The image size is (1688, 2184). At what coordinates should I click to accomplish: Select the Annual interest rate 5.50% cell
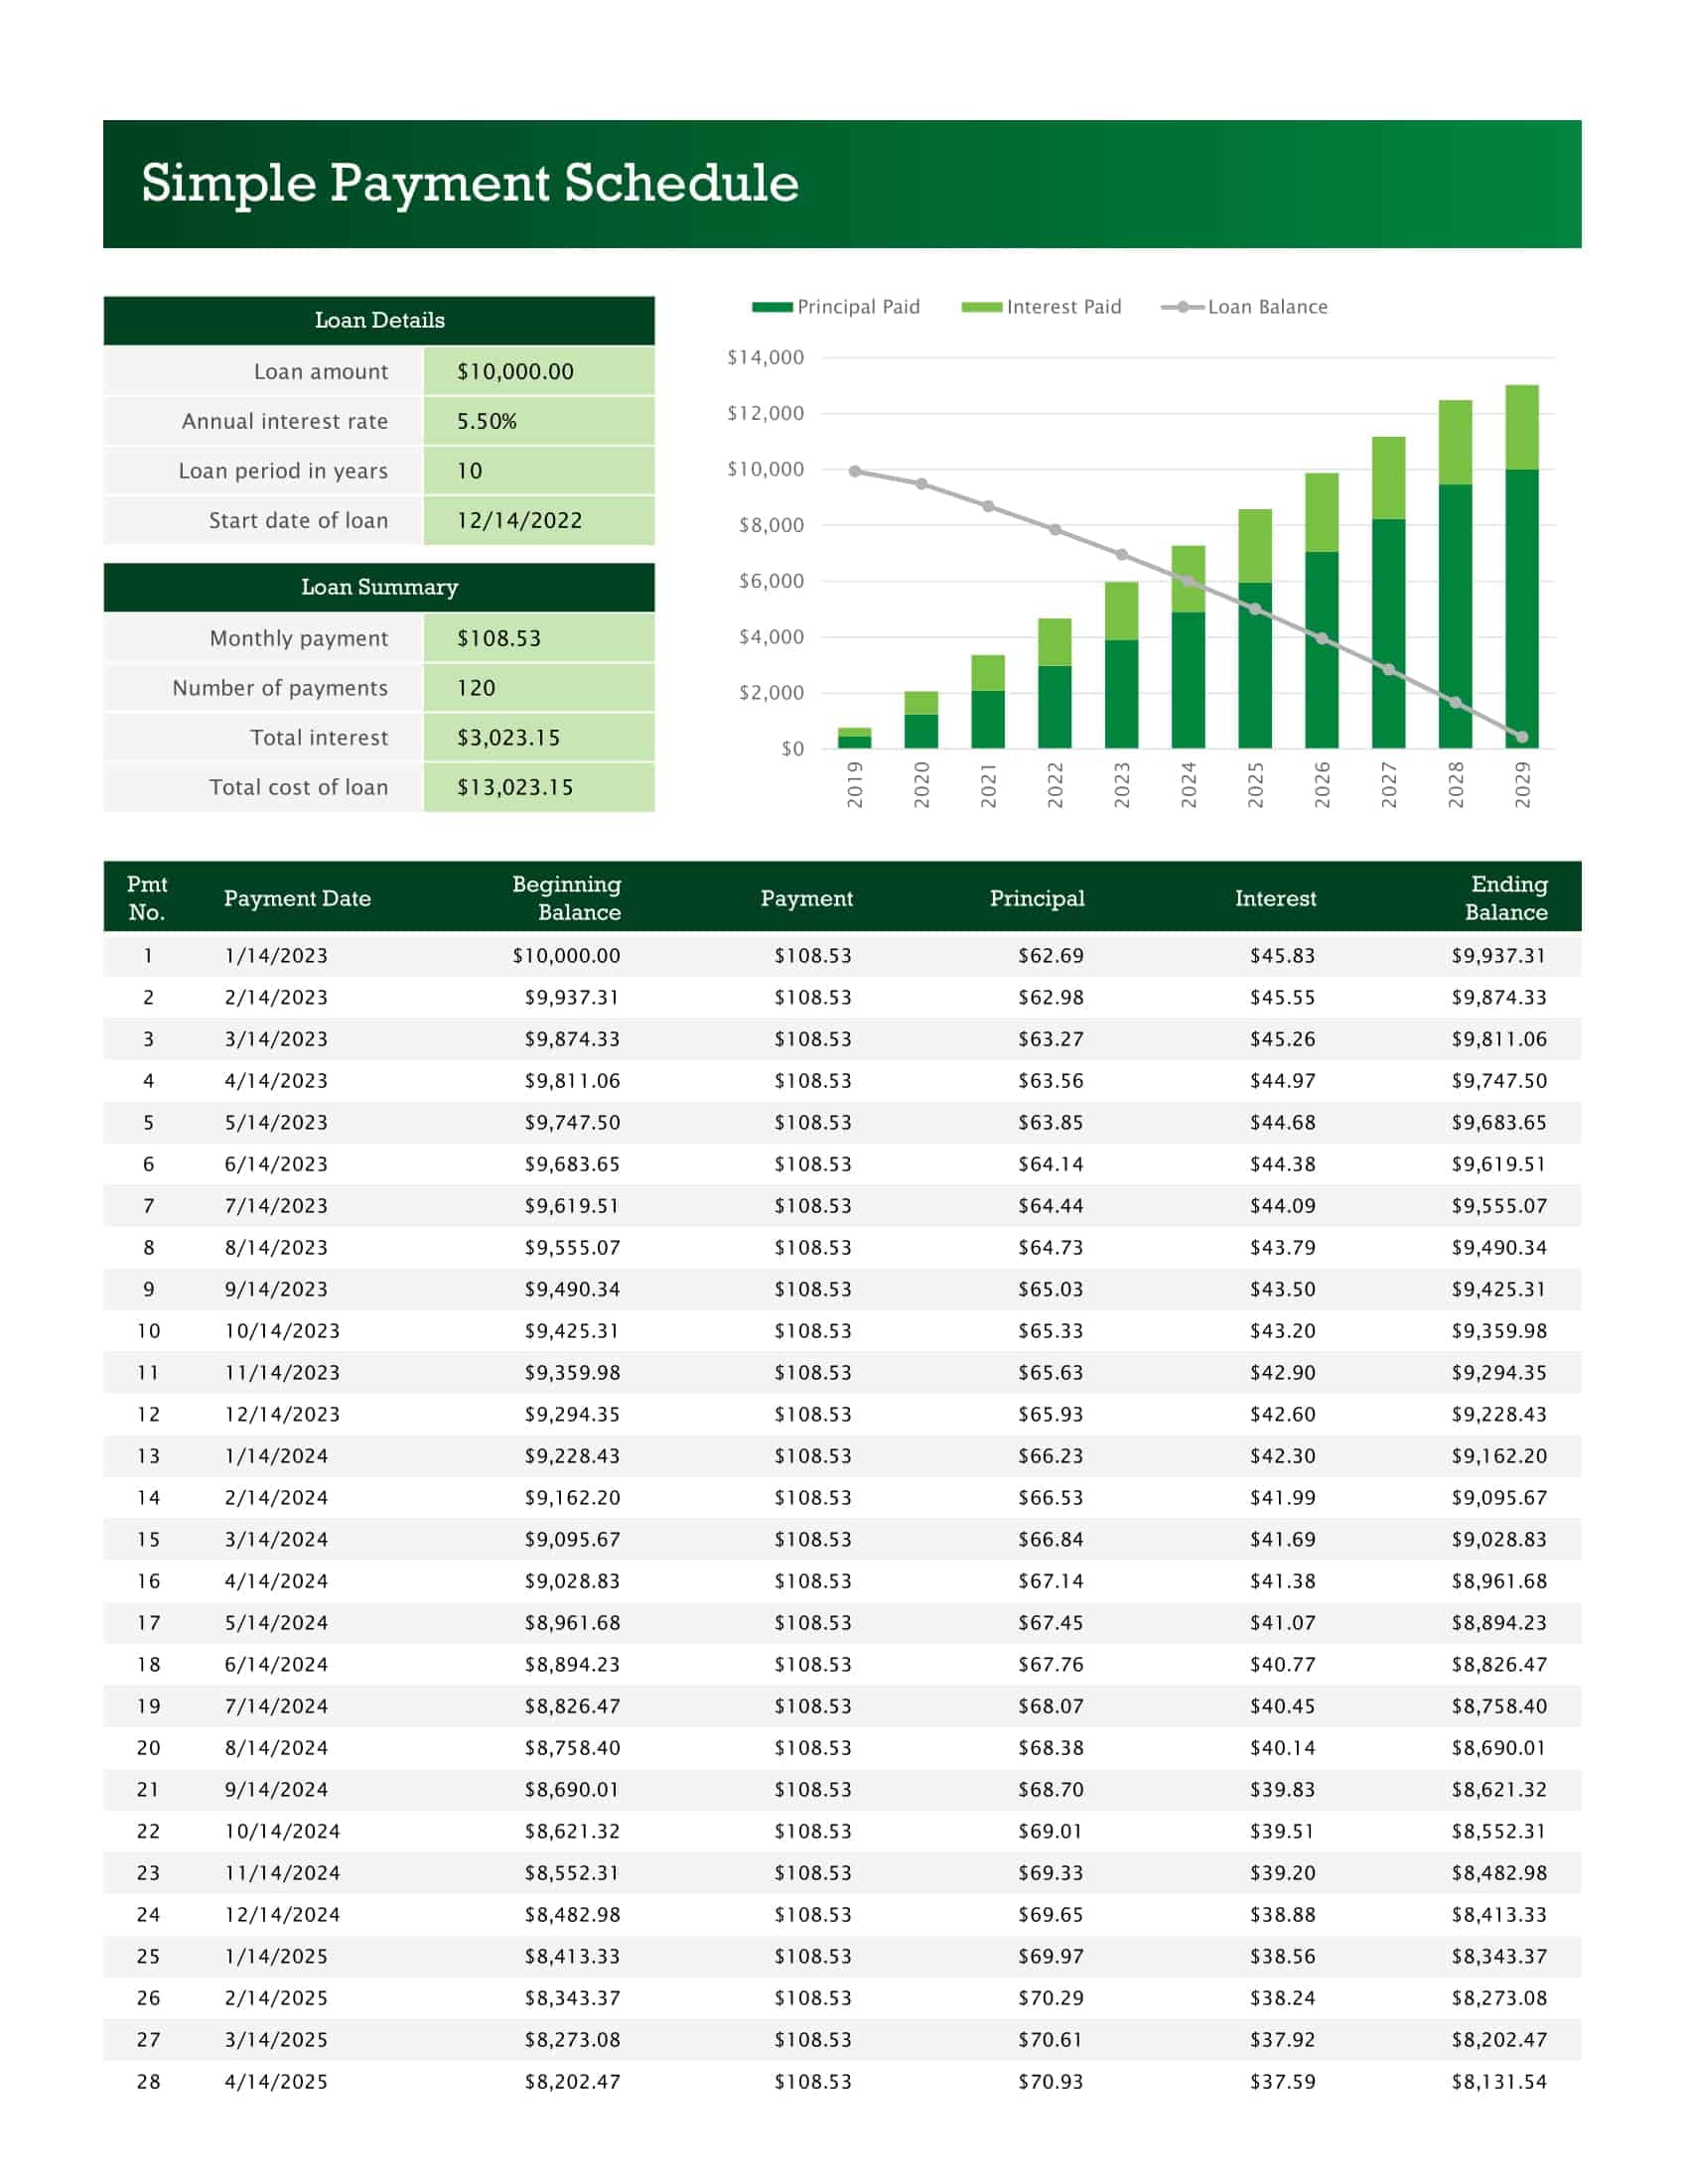pos(538,421)
